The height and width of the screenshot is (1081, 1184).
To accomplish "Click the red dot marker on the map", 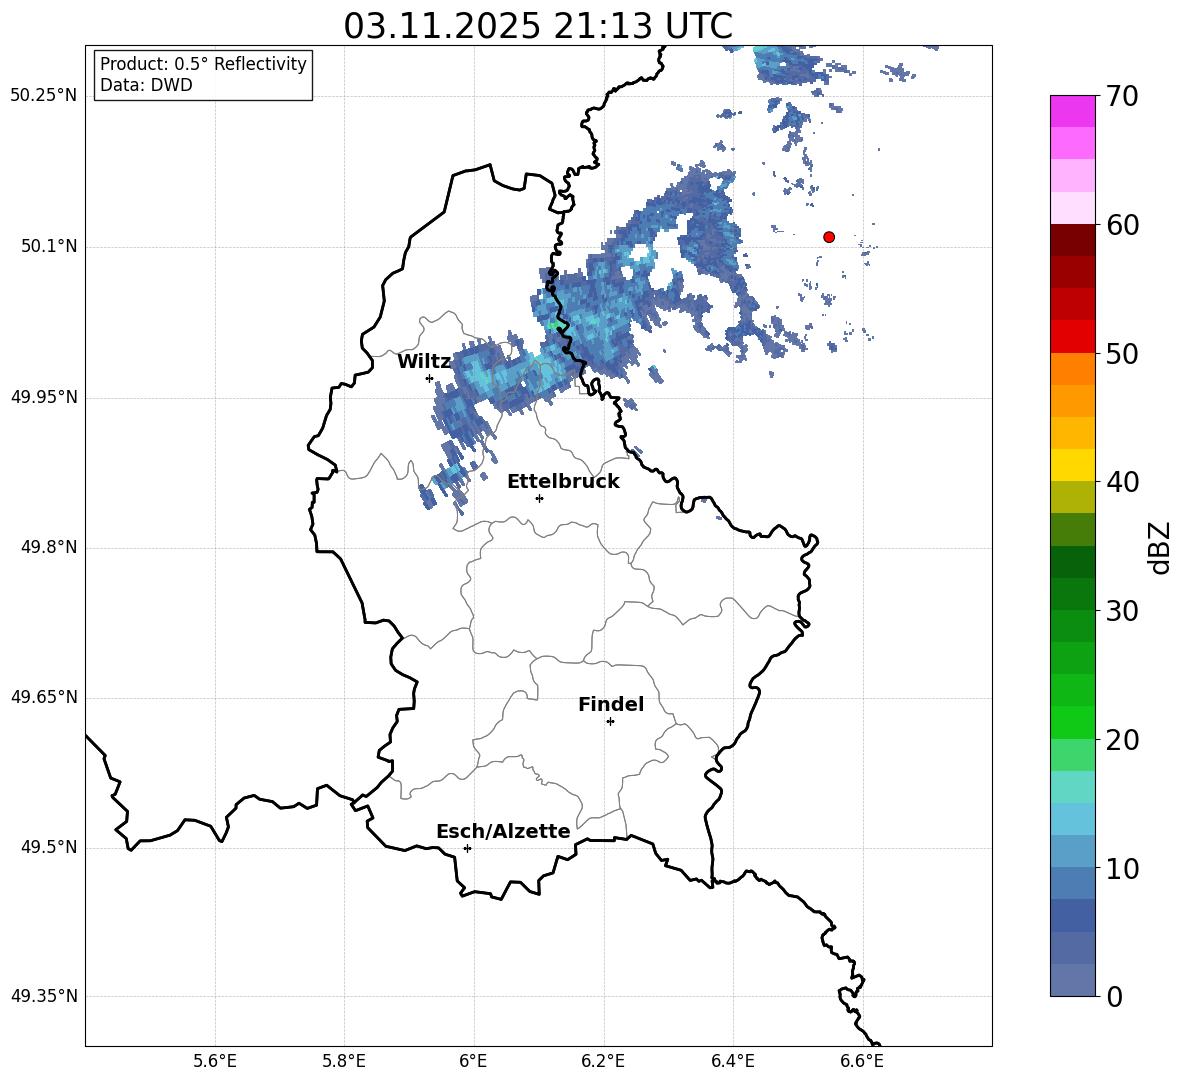I will coord(828,237).
